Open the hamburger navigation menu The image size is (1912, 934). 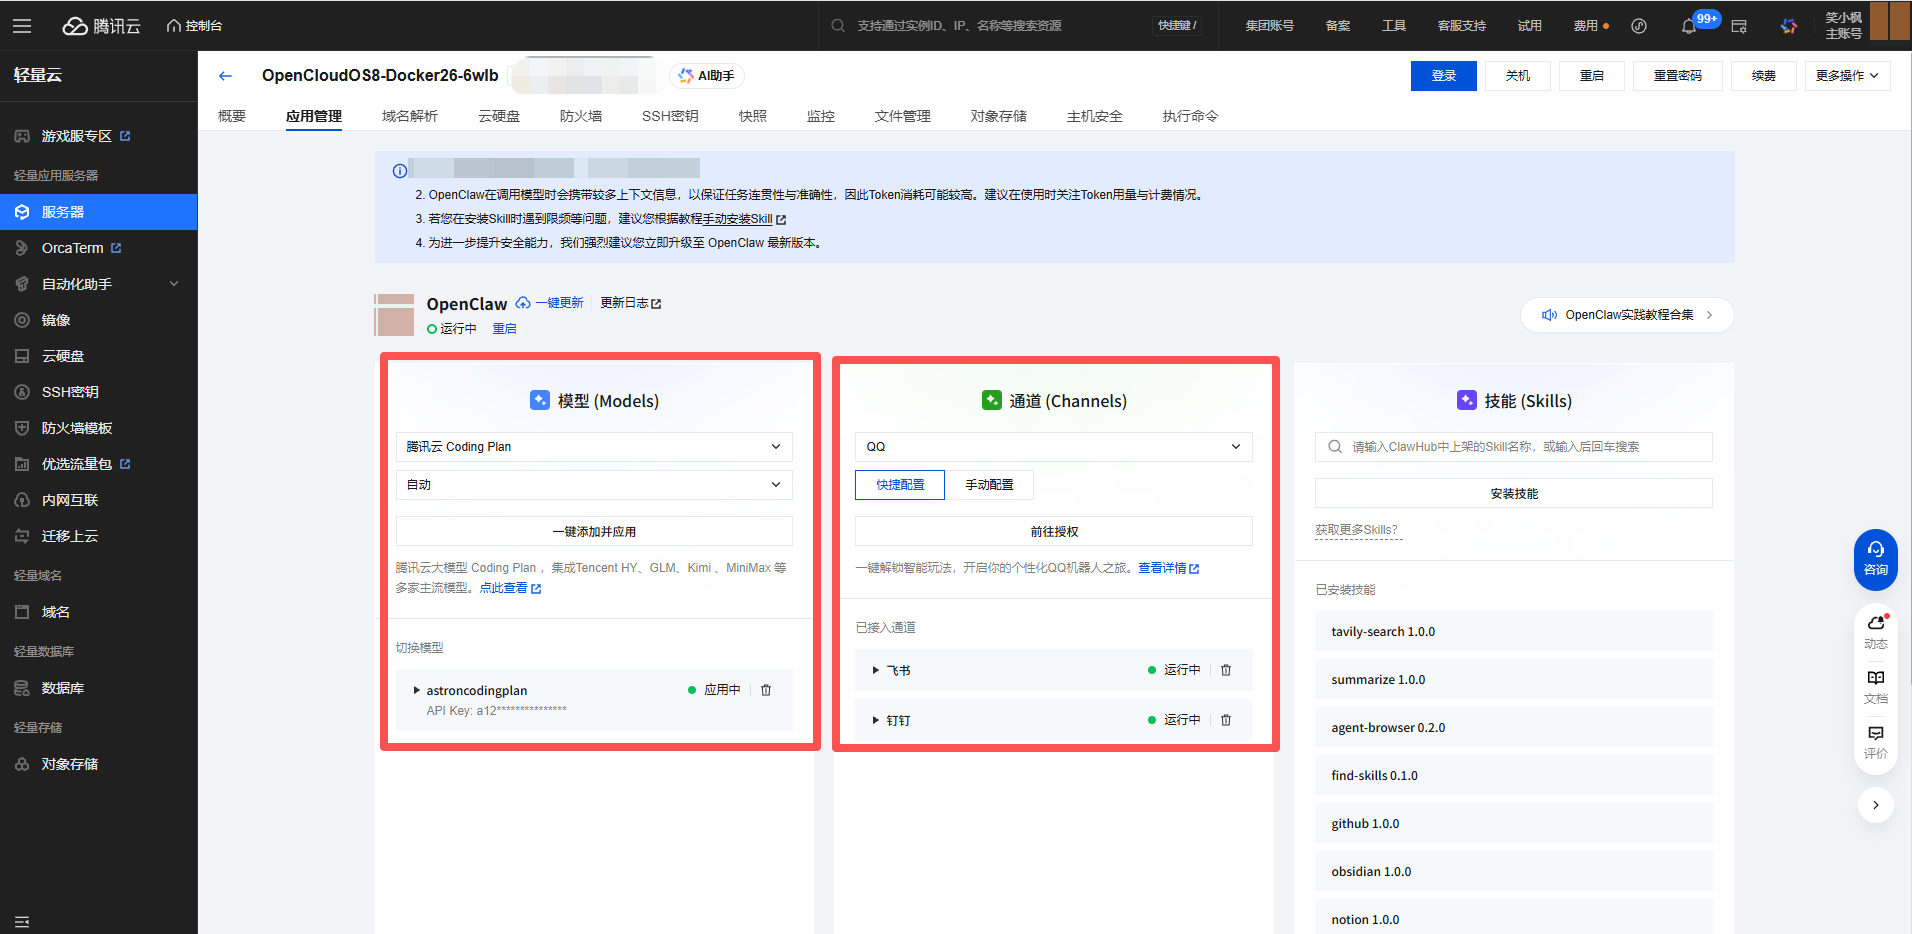pos(22,26)
